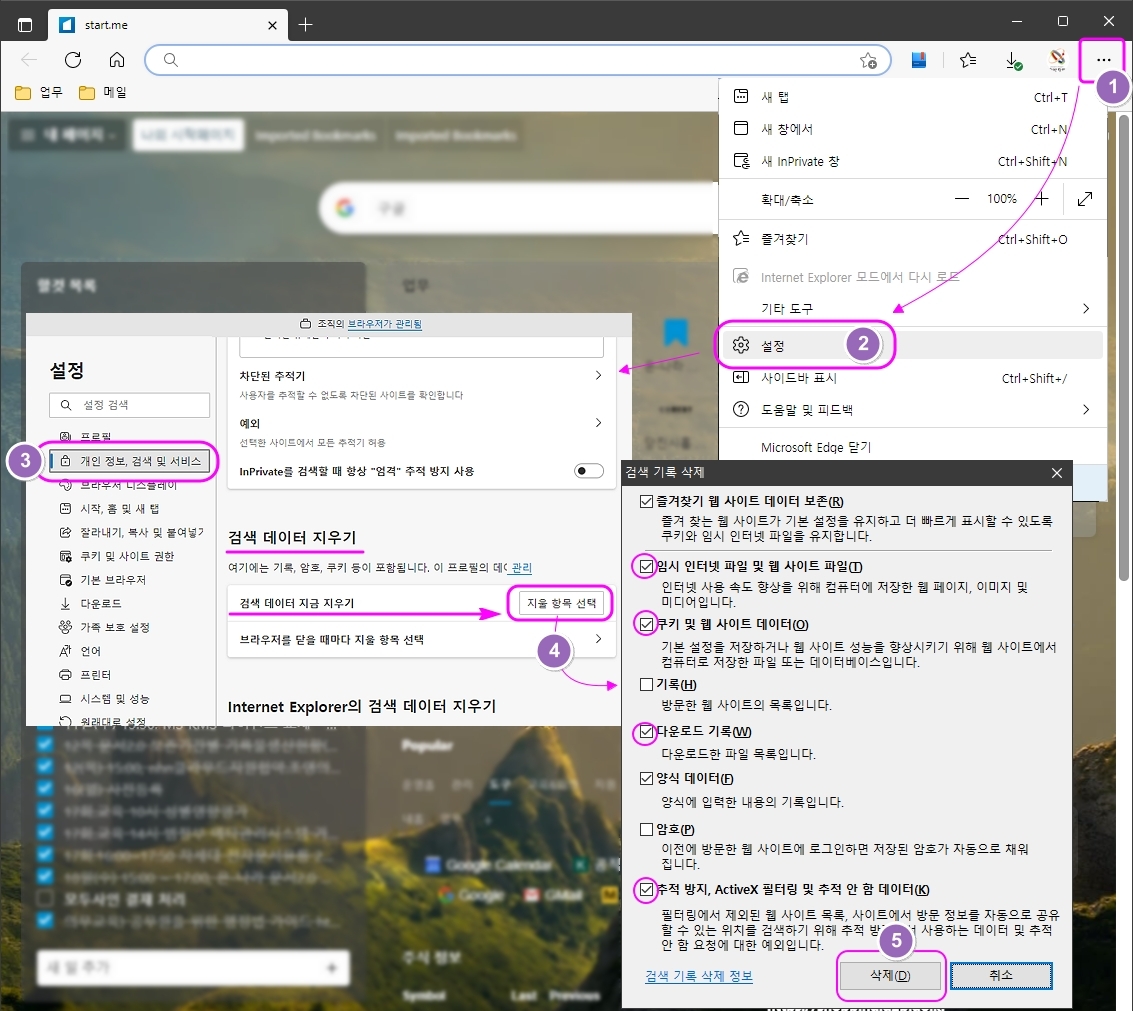Expand the 도움말 및 피드백 submenu
Viewport: 1133px width, 1011px height.
coord(913,410)
